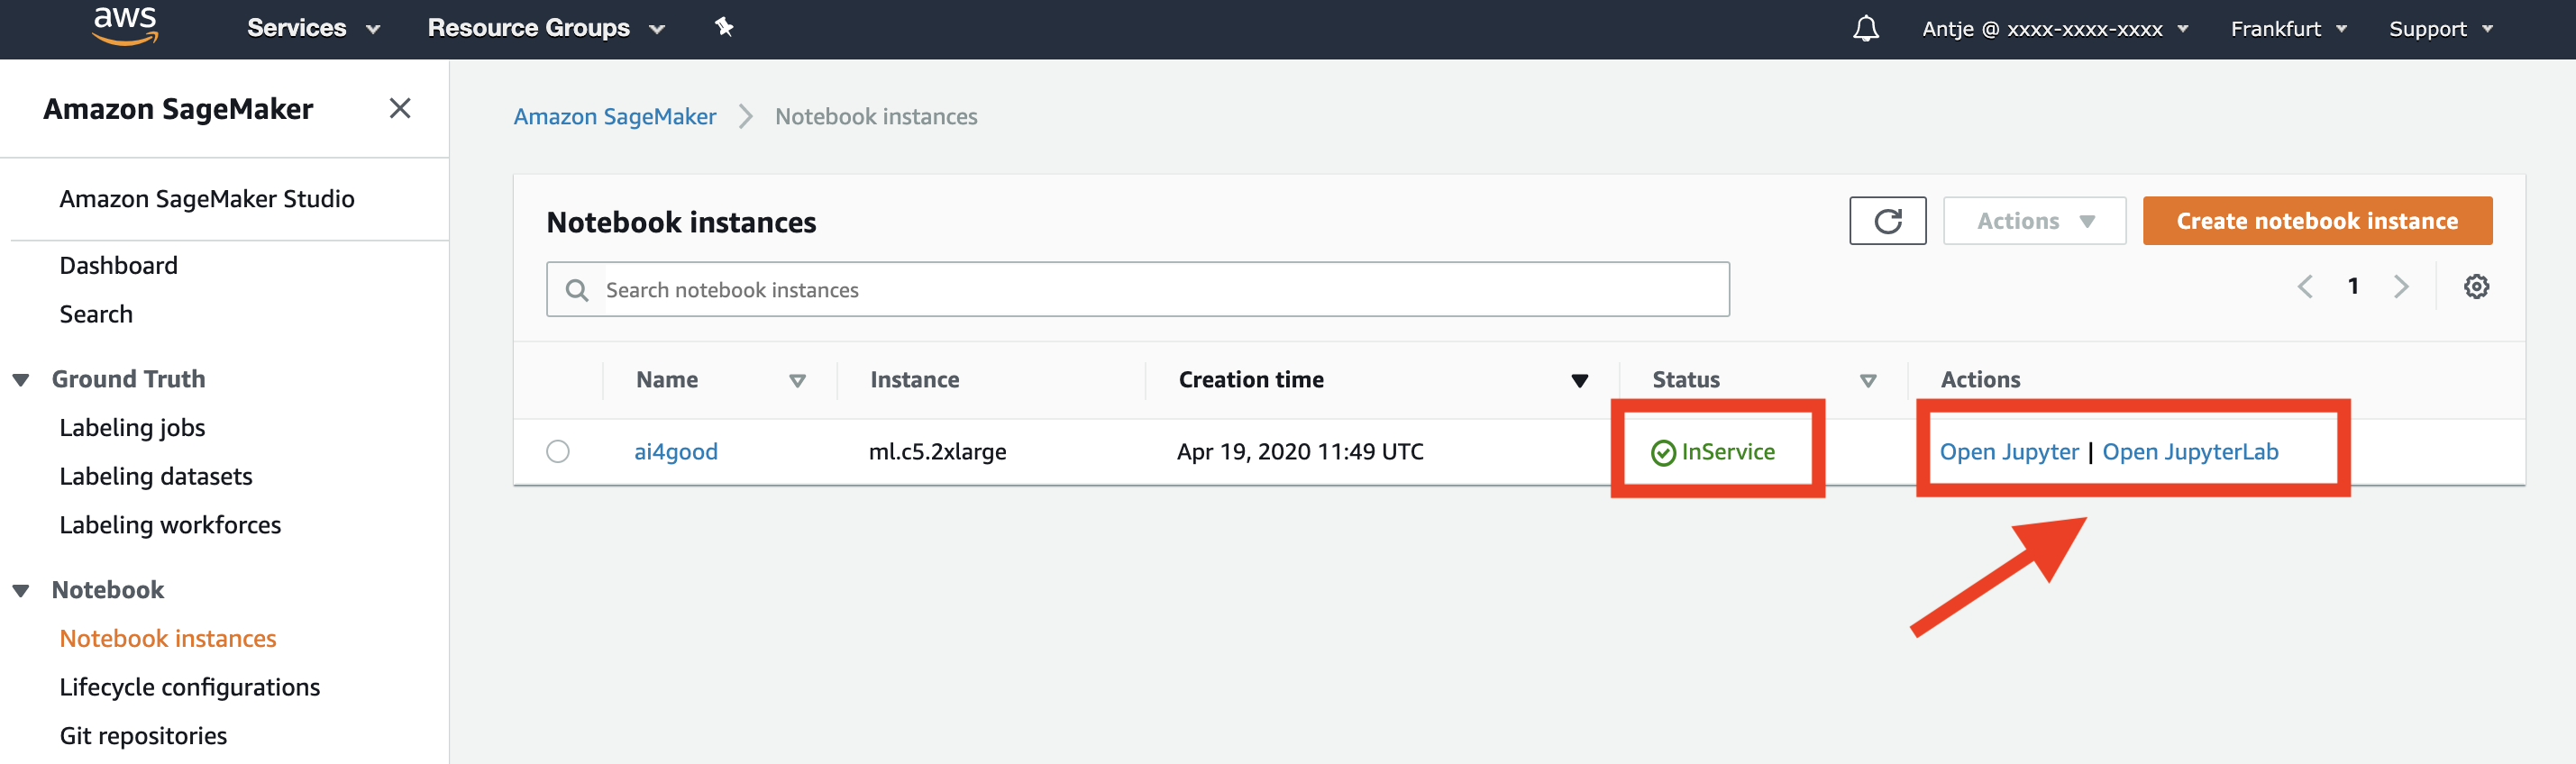The height and width of the screenshot is (764, 2576).
Task: Go to the previous page arrow
Action: pyautogui.click(x=2305, y=287)
